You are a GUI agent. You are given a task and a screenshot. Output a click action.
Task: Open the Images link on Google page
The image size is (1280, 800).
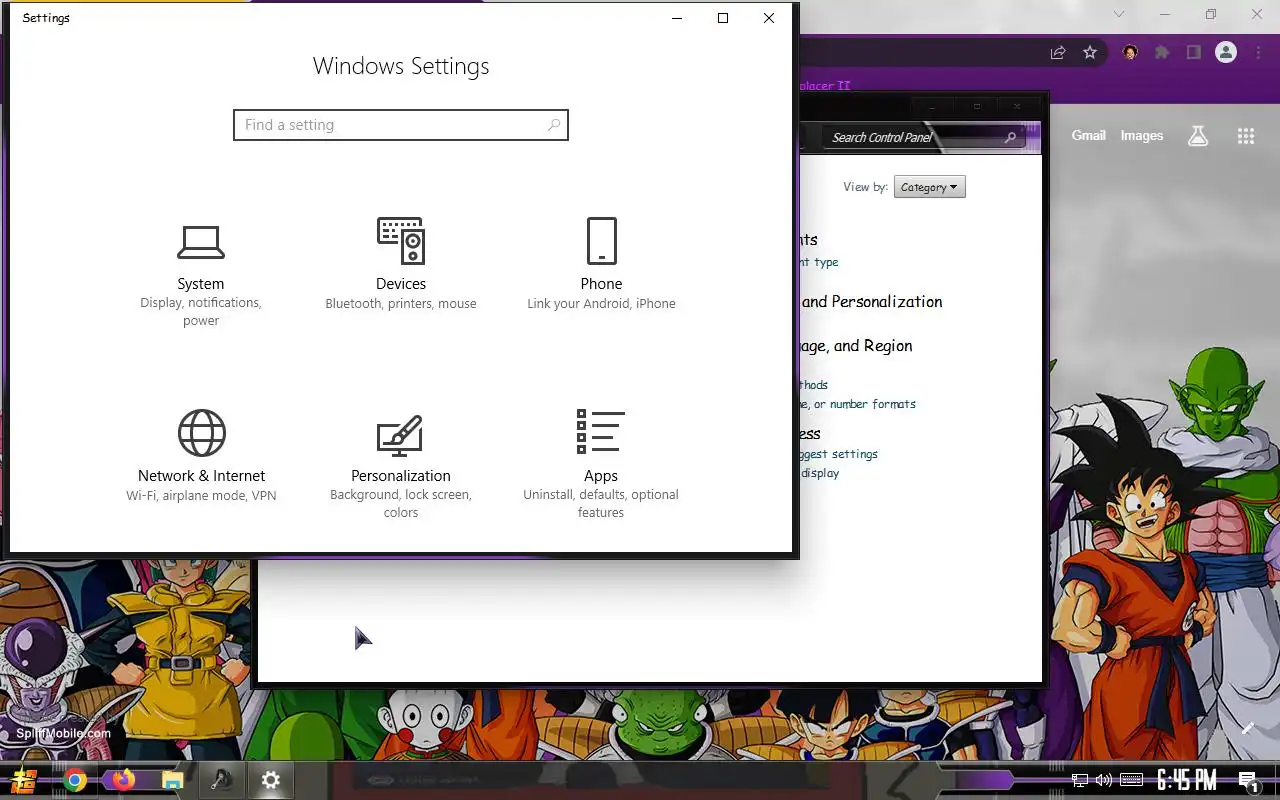(1141, 136)
